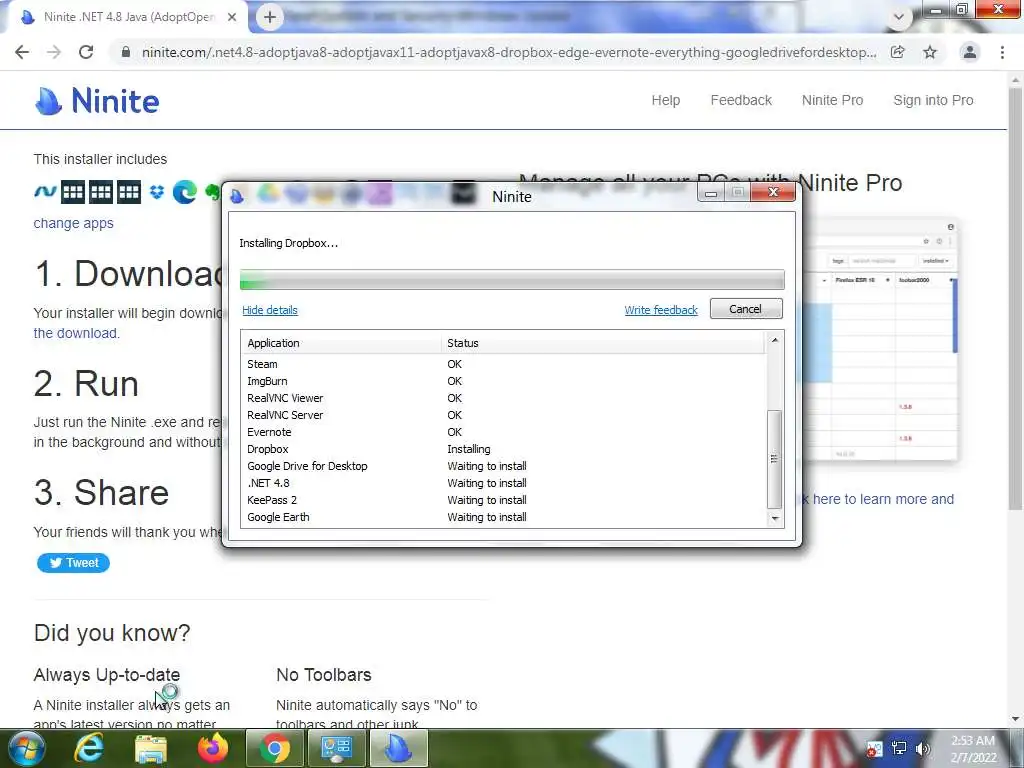Click Sign into Pro
The width and height of the screenshot is (1024, 768).
(x=933, y=101)
